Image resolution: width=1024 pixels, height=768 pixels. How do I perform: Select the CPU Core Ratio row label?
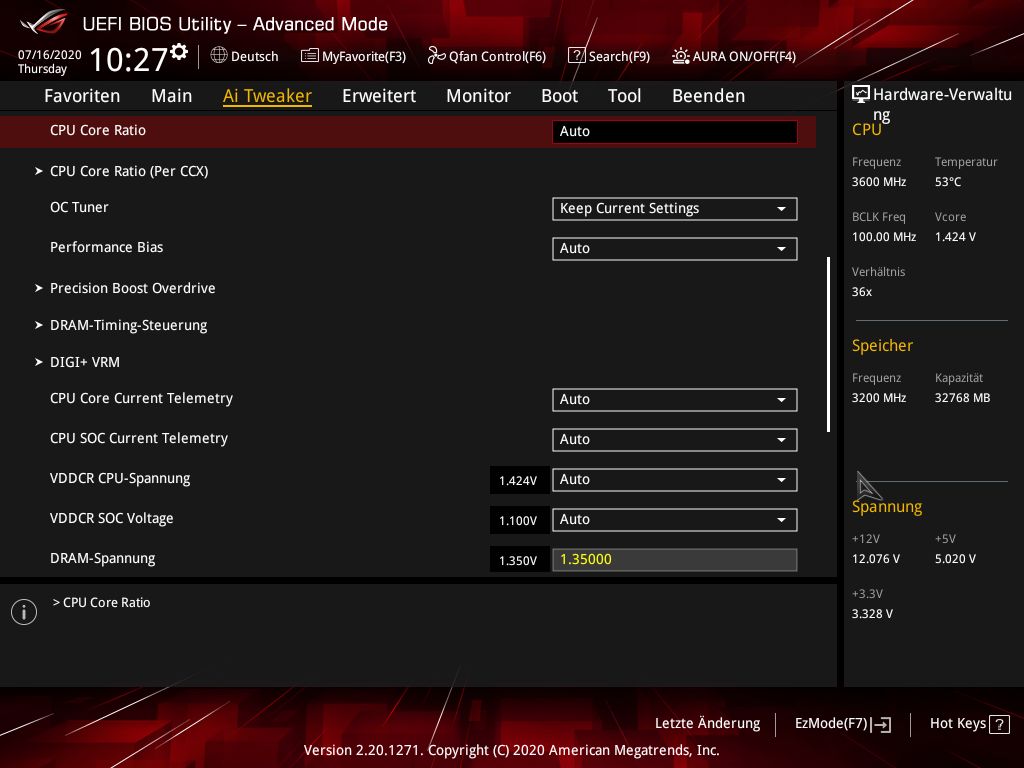click(98, 130)
